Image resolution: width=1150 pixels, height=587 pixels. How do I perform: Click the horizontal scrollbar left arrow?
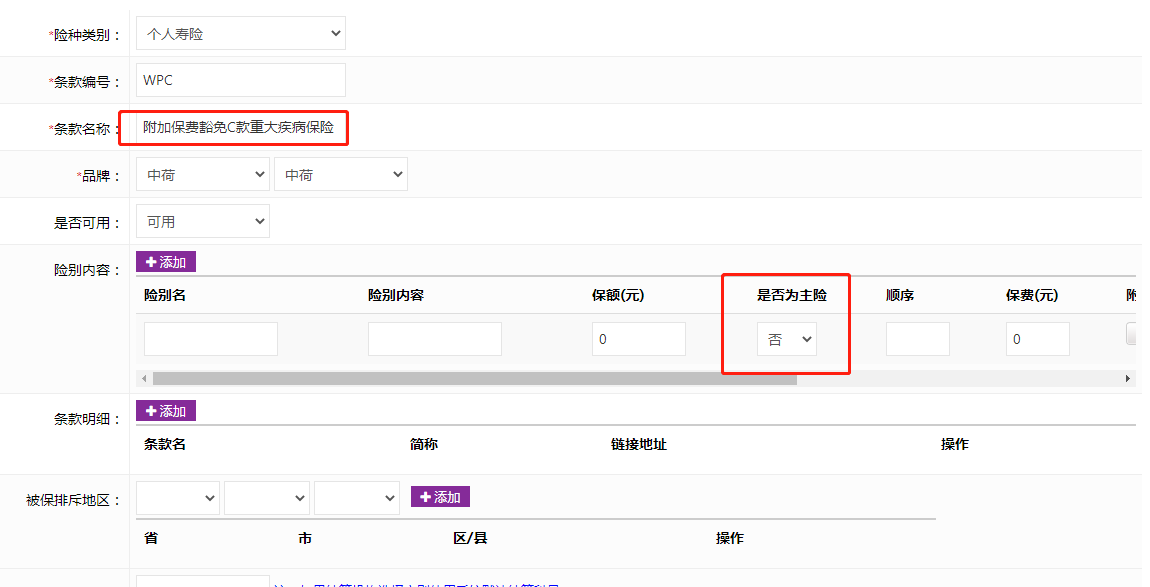tap(144, 379)
